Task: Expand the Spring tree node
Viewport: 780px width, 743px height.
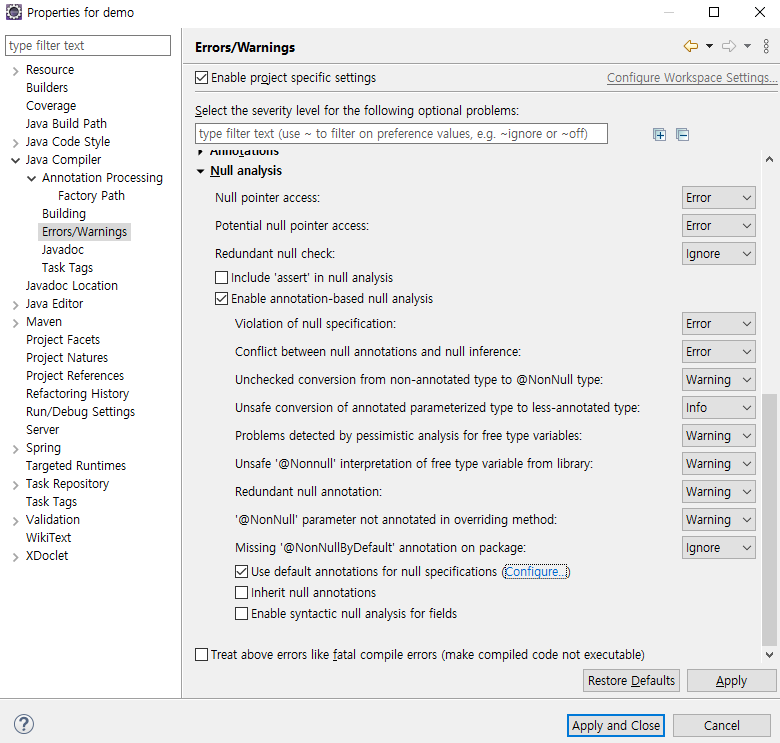Action: 15,449
